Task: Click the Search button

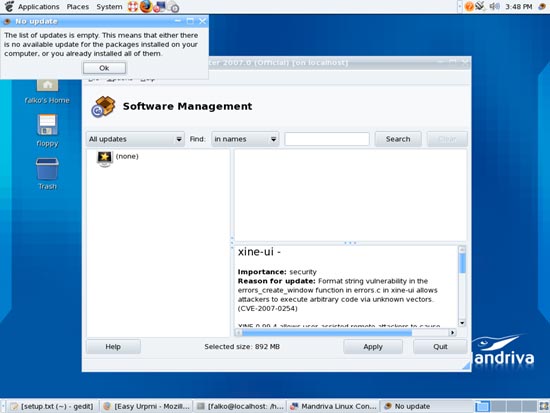Action: (398, 139)
